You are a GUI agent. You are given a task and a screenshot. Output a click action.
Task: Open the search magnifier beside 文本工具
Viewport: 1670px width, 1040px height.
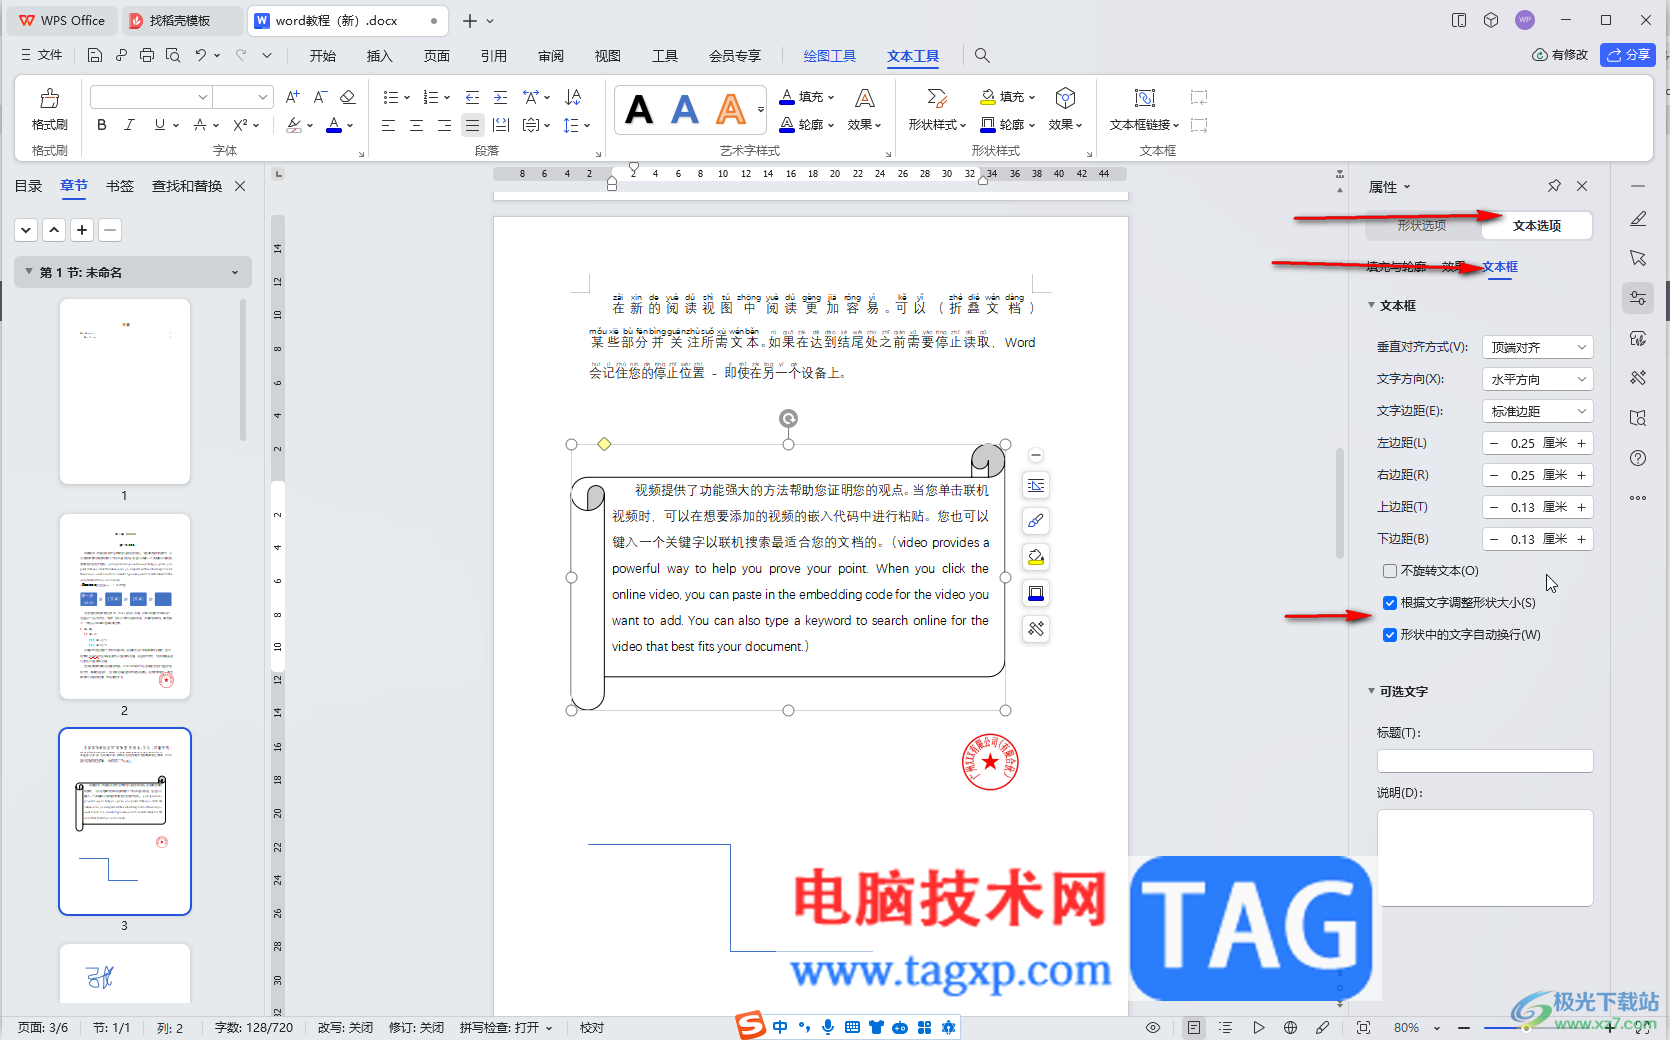982,56
